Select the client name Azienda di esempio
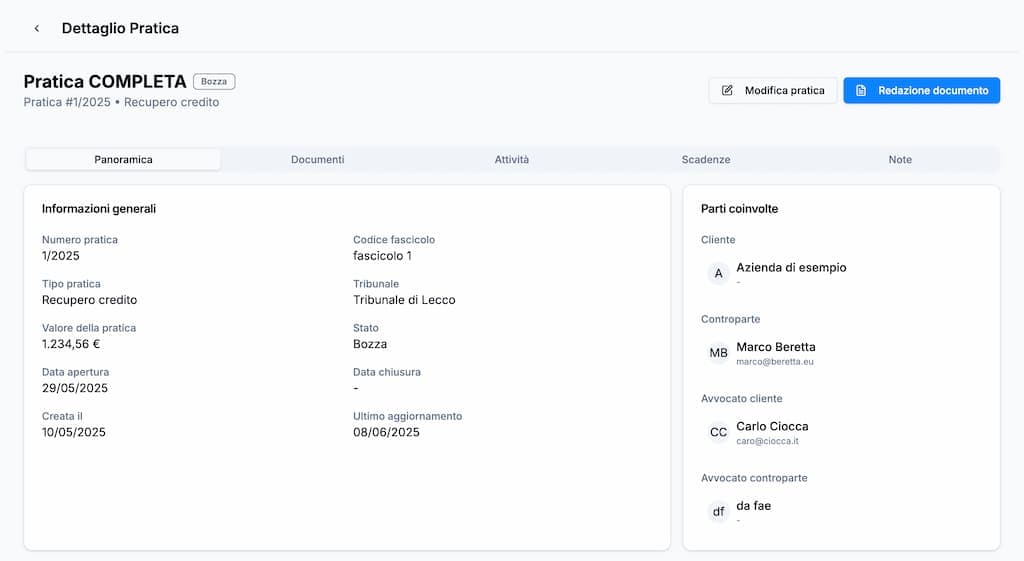This screenshot has width=1024, height=561. click(x=791, y=267)
